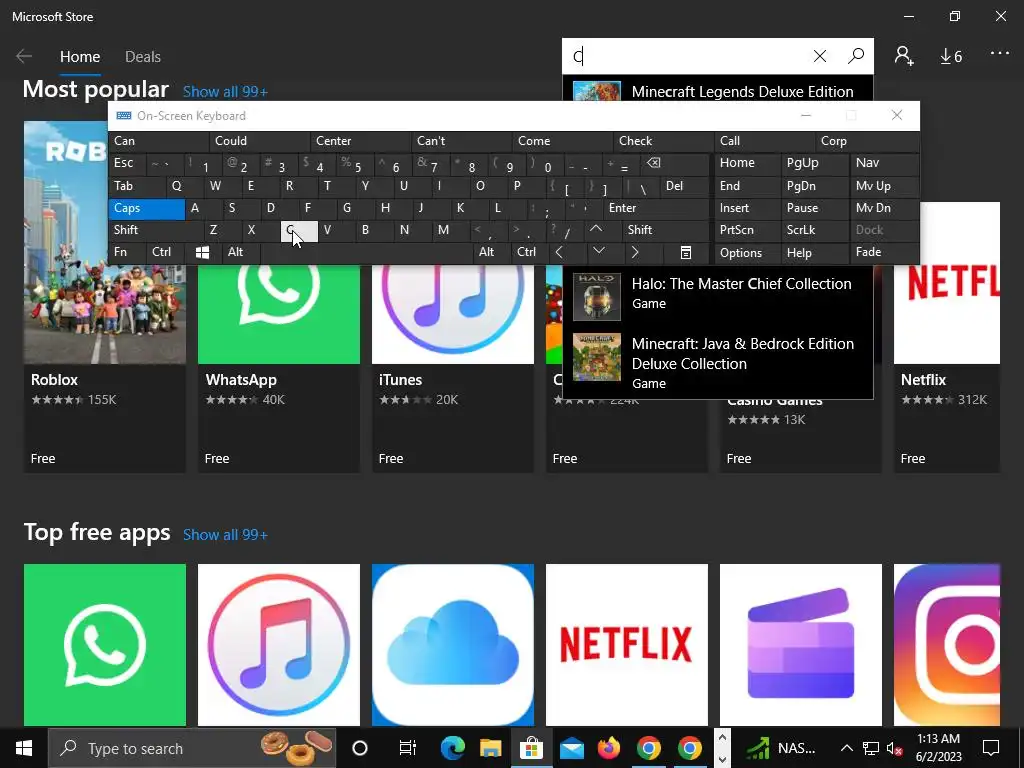Click the Enter key on keyboard
The image size is (1024, 768).
[x=656, y=208]
